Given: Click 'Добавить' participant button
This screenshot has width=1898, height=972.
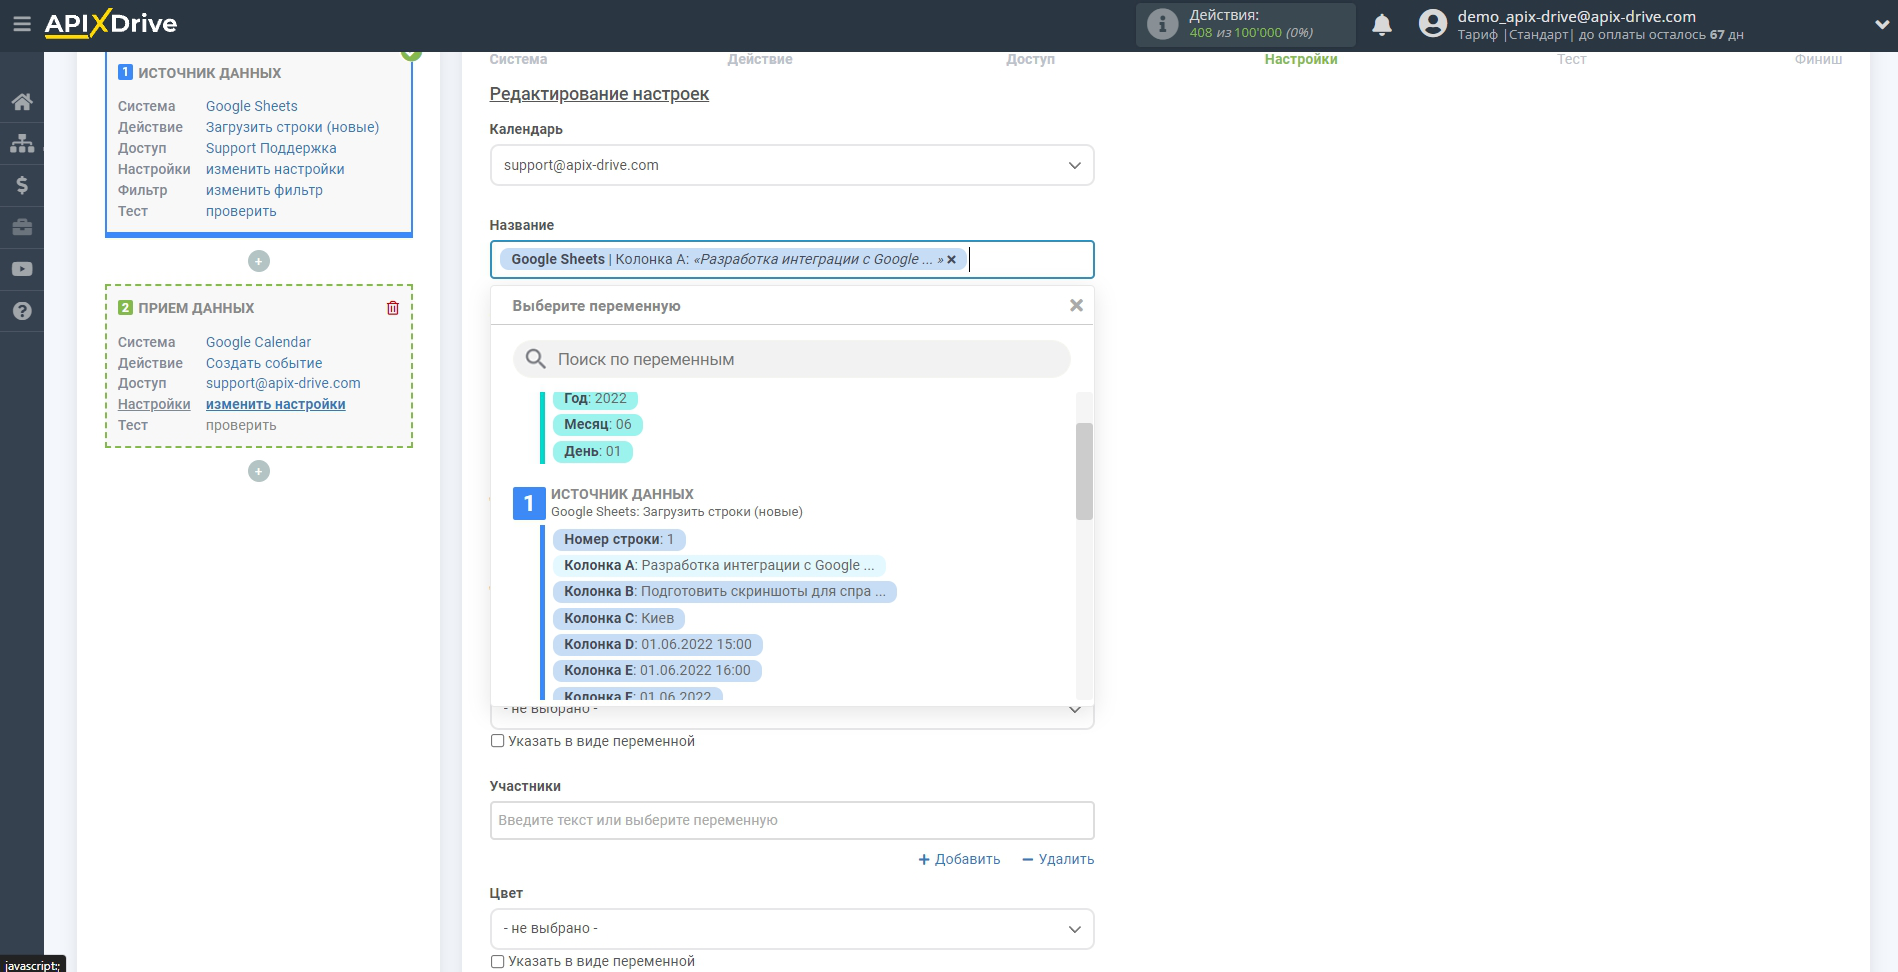Looking at the screenshot, I should point(959,859).
